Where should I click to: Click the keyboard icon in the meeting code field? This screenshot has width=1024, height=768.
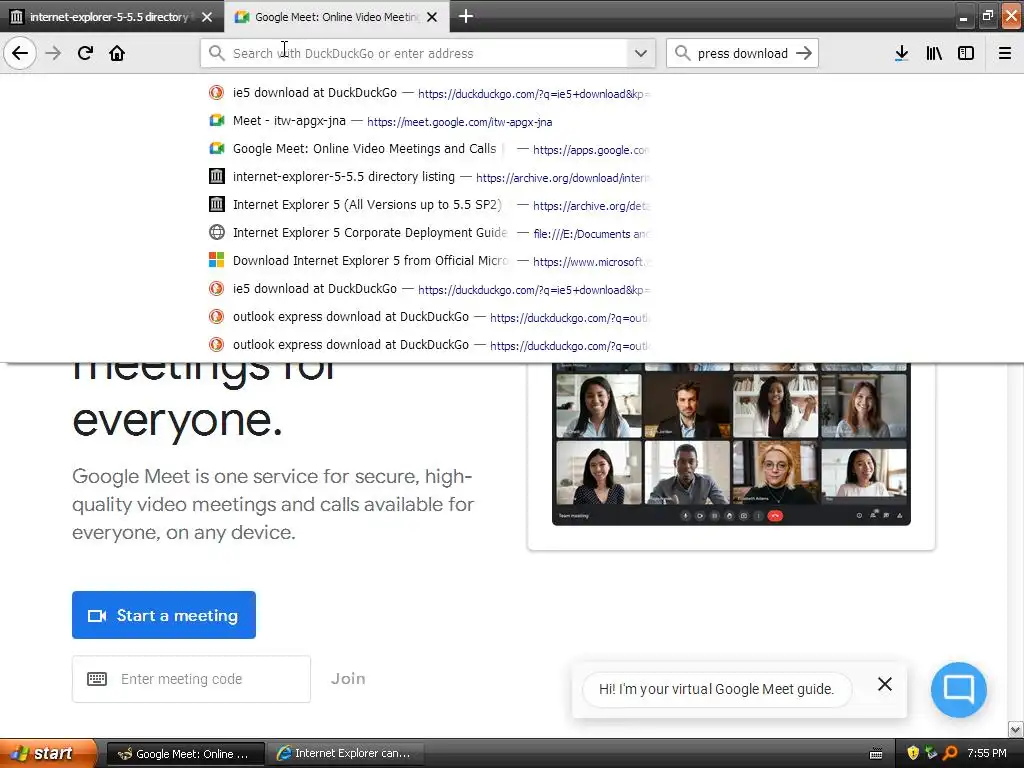[97, 679]
